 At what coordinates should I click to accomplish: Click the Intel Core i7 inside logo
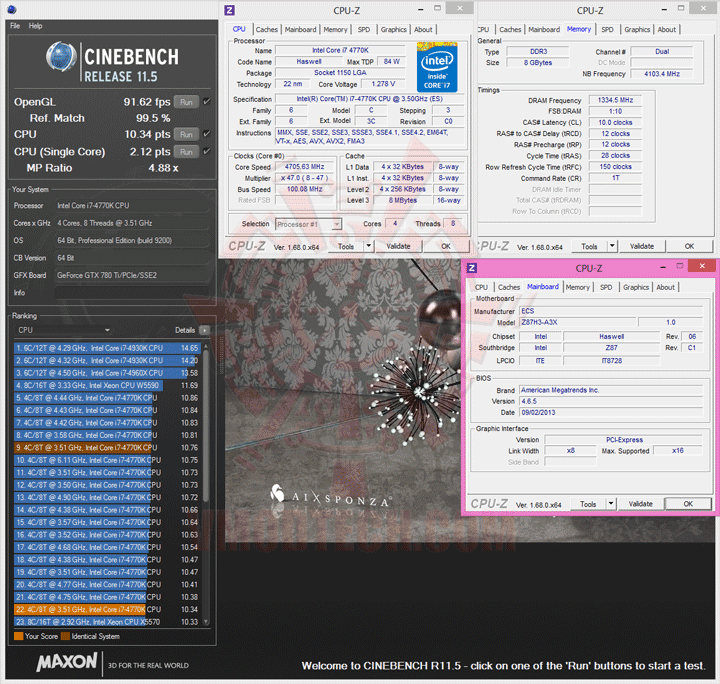437,67
